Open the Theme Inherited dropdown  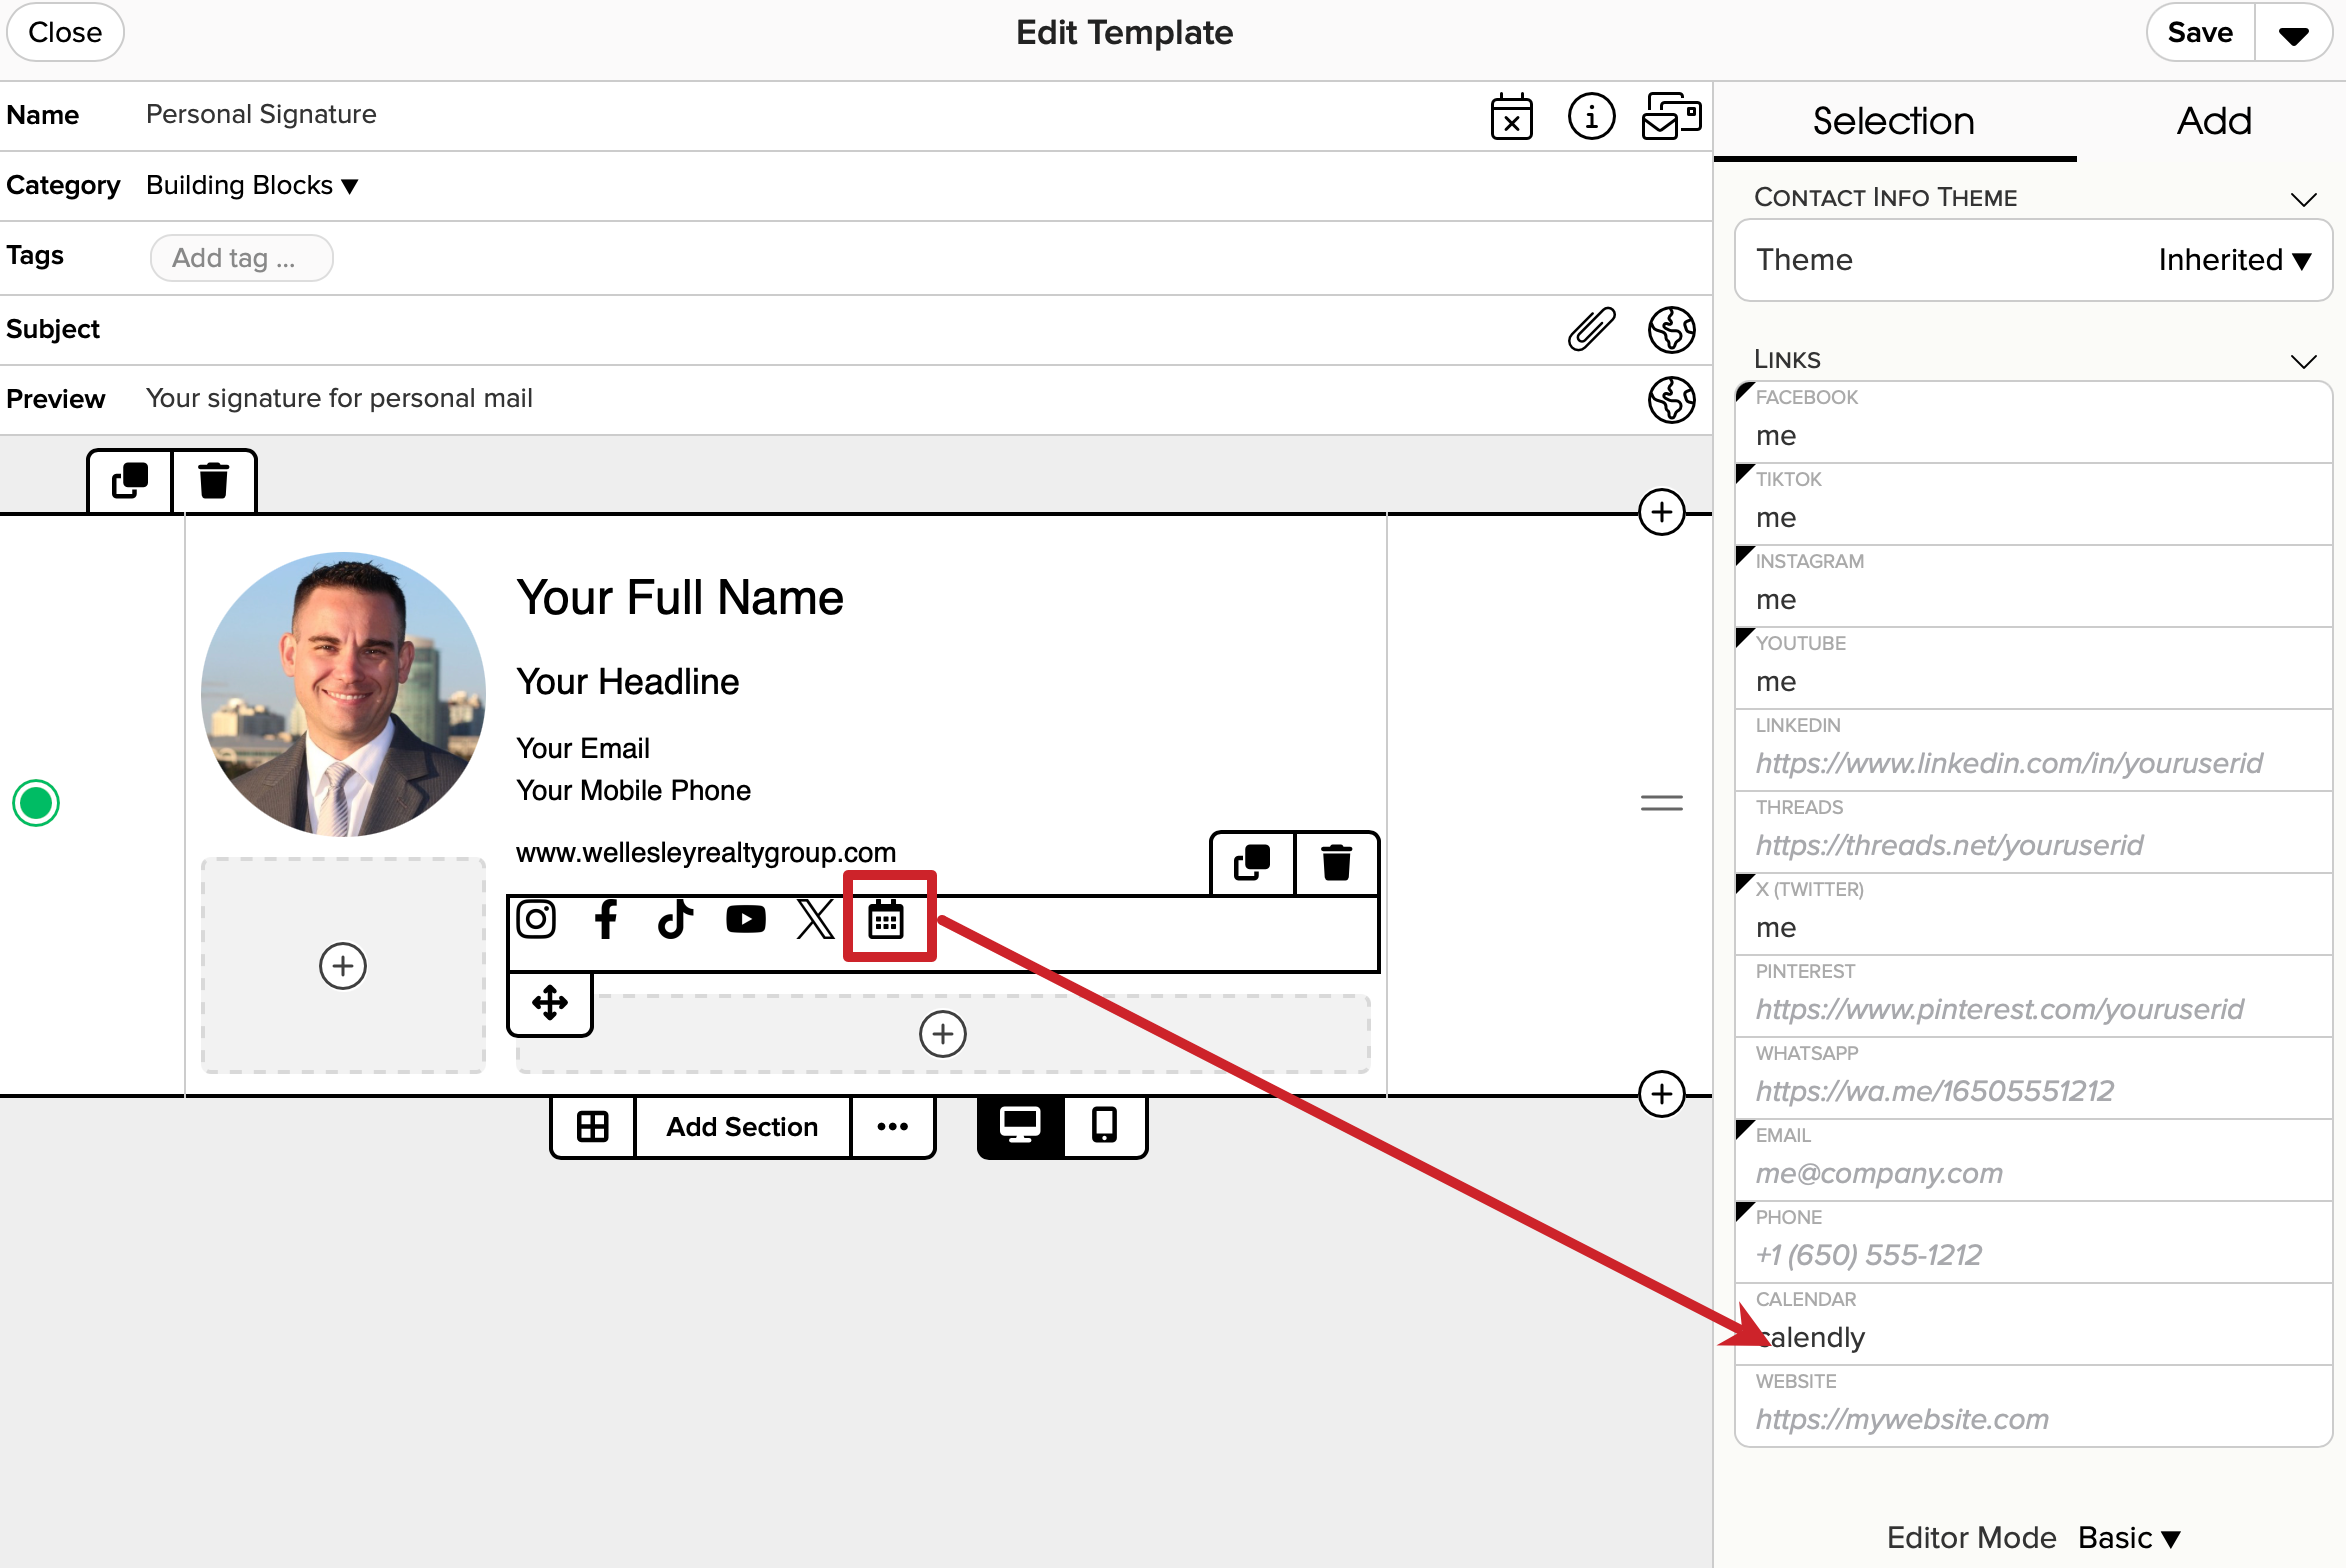(x=2233, y=260)
